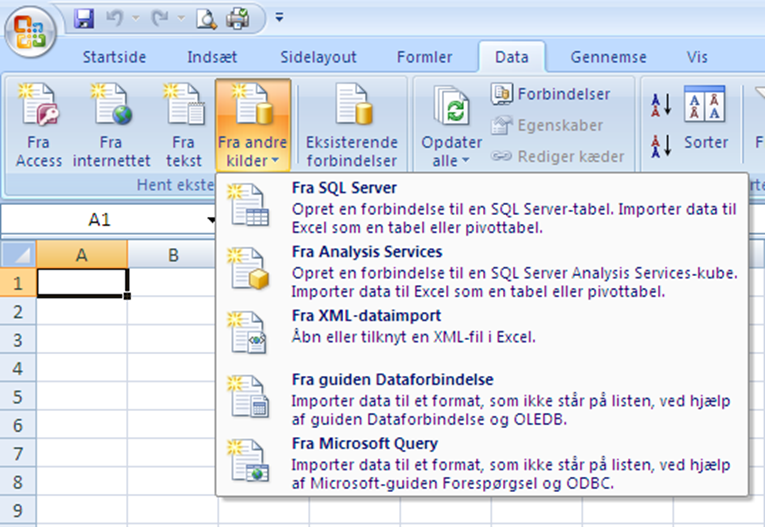Open the Sorter dialog

tap(705, 120)
